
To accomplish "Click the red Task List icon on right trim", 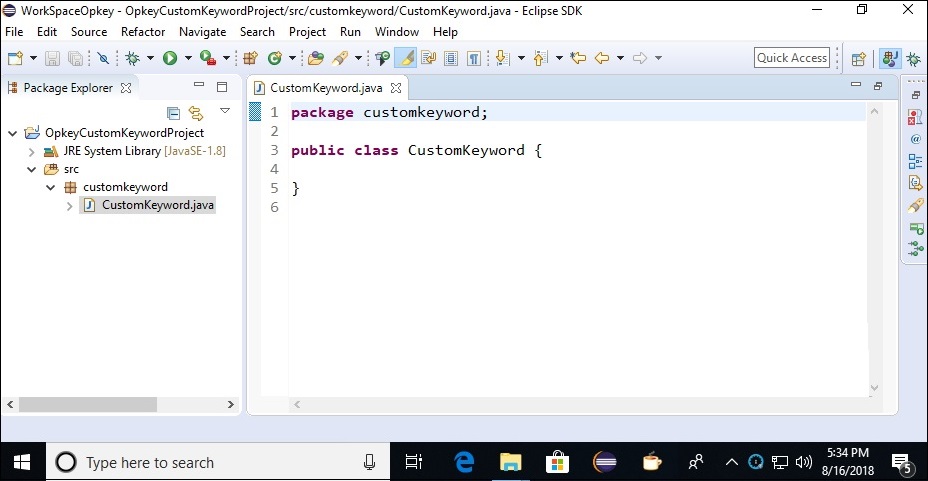I will [x=915, y=117].
